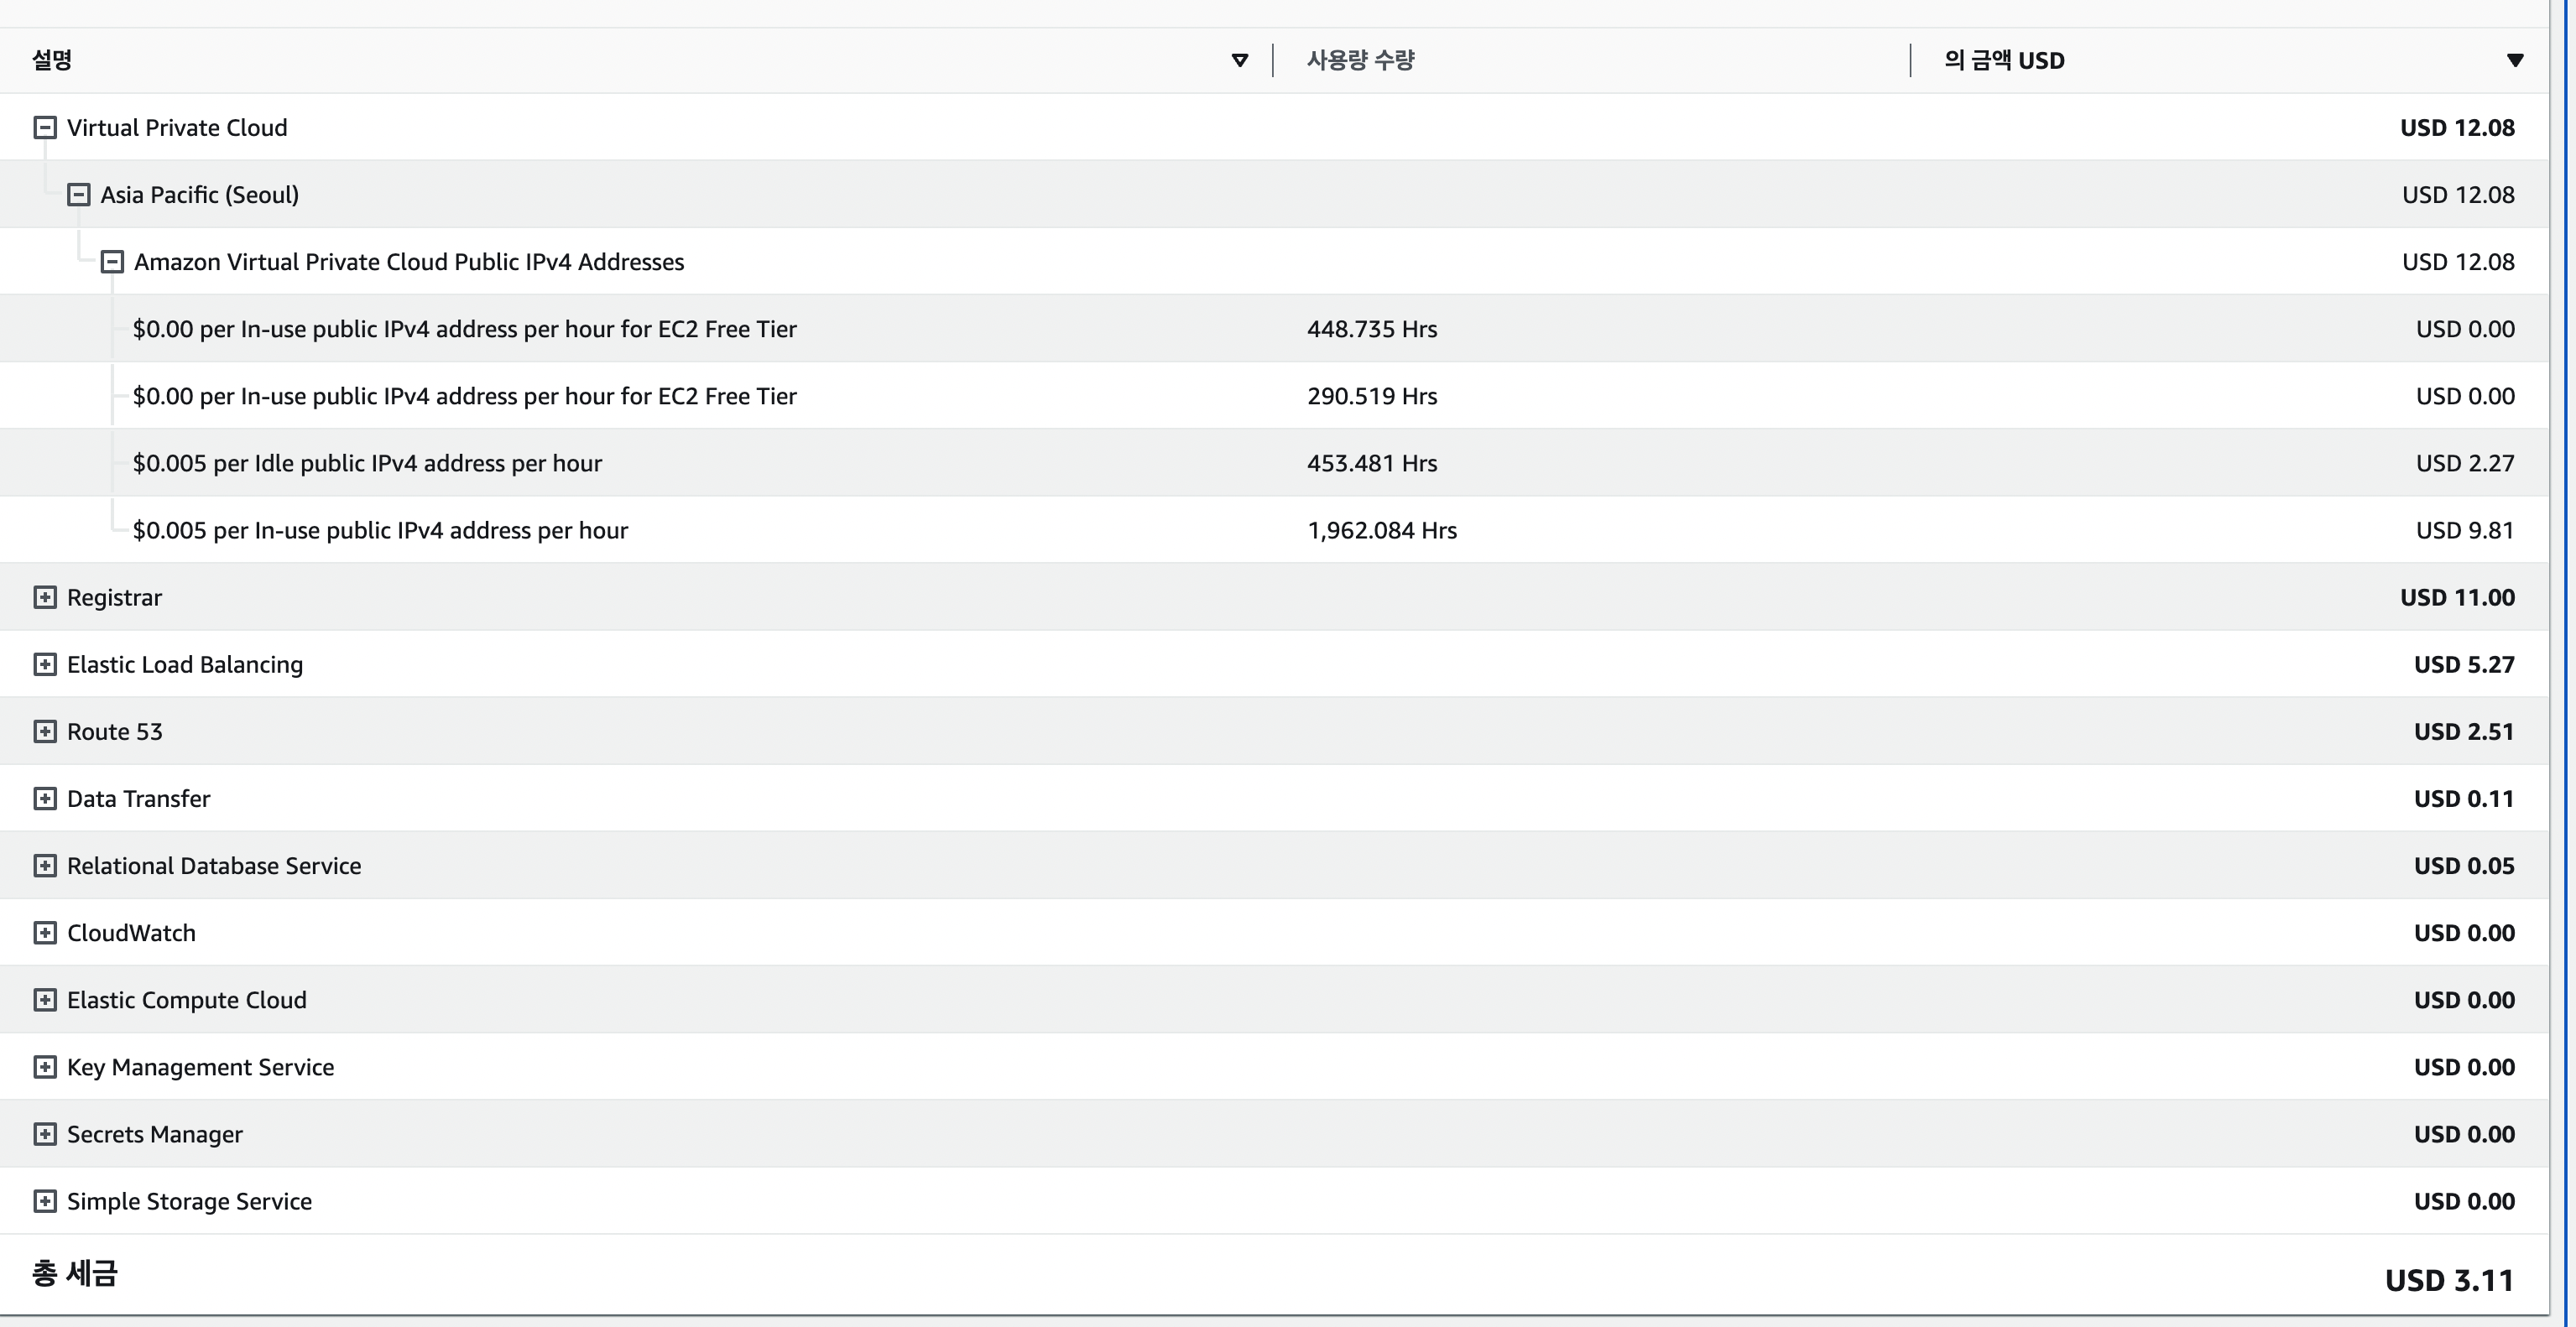Expand Elastic Compute Cloud charges
The width and height of the screenshot is (2576, 1327).
tap(45, 999)
